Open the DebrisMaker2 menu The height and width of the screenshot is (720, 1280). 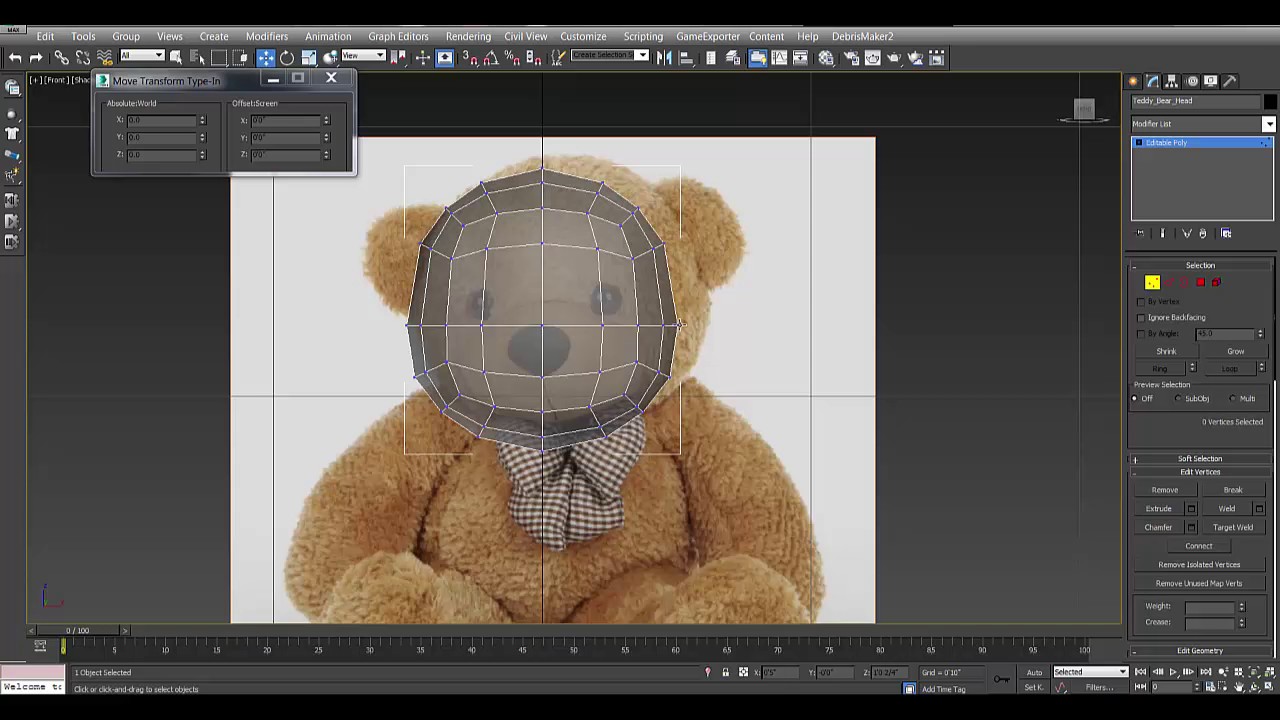[862, 36]
